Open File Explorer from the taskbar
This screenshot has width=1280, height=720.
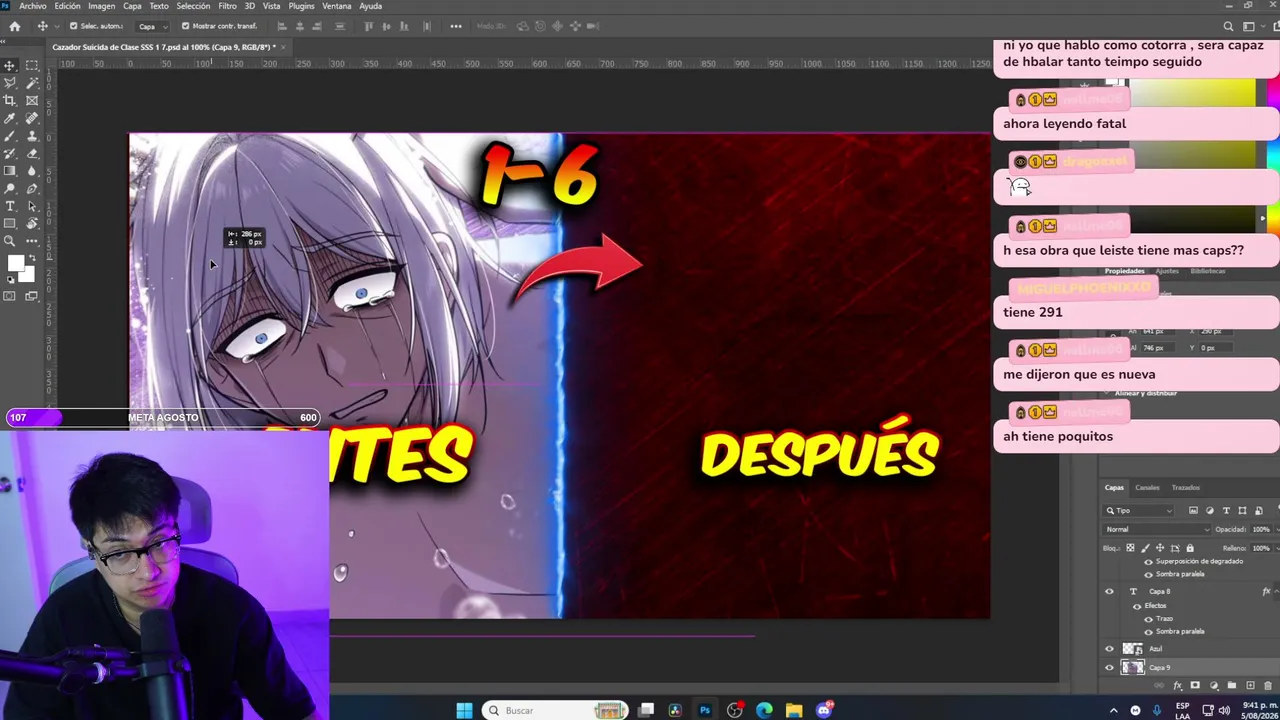794,710
